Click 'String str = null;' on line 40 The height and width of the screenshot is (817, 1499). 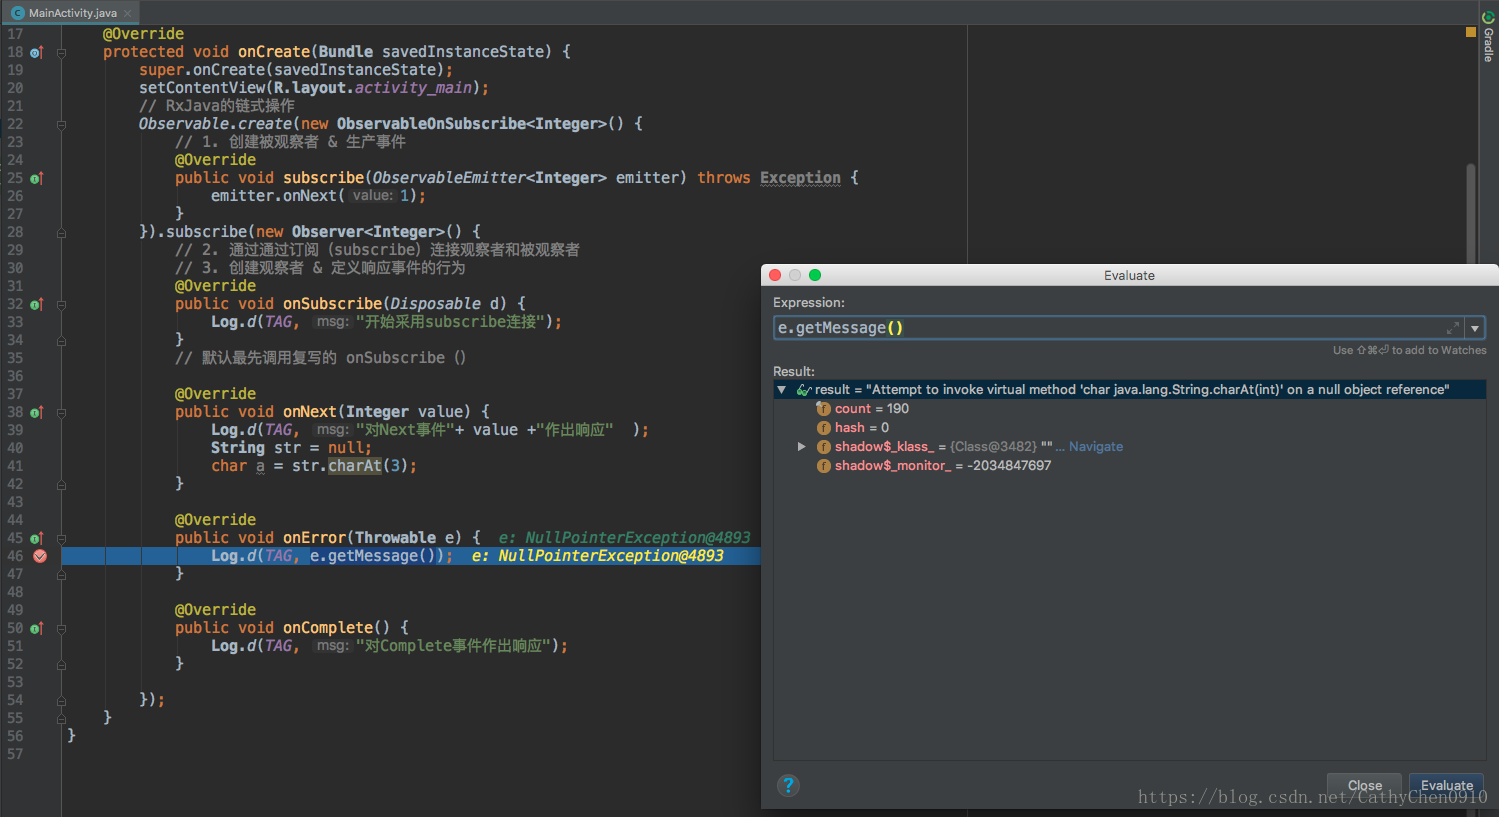pyautogui.click(x=291, y=448)
